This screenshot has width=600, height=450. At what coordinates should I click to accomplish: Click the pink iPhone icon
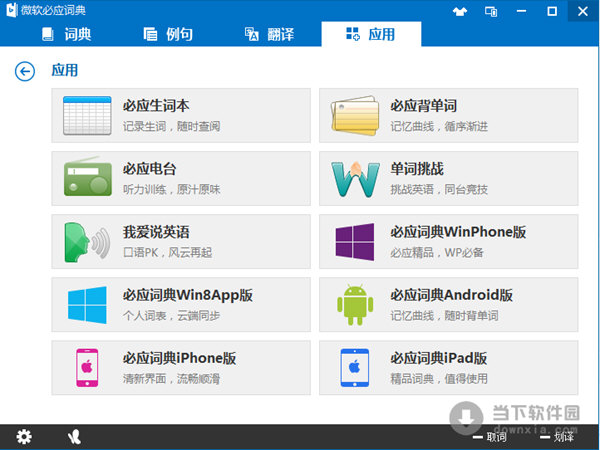(x=87, y=368)
